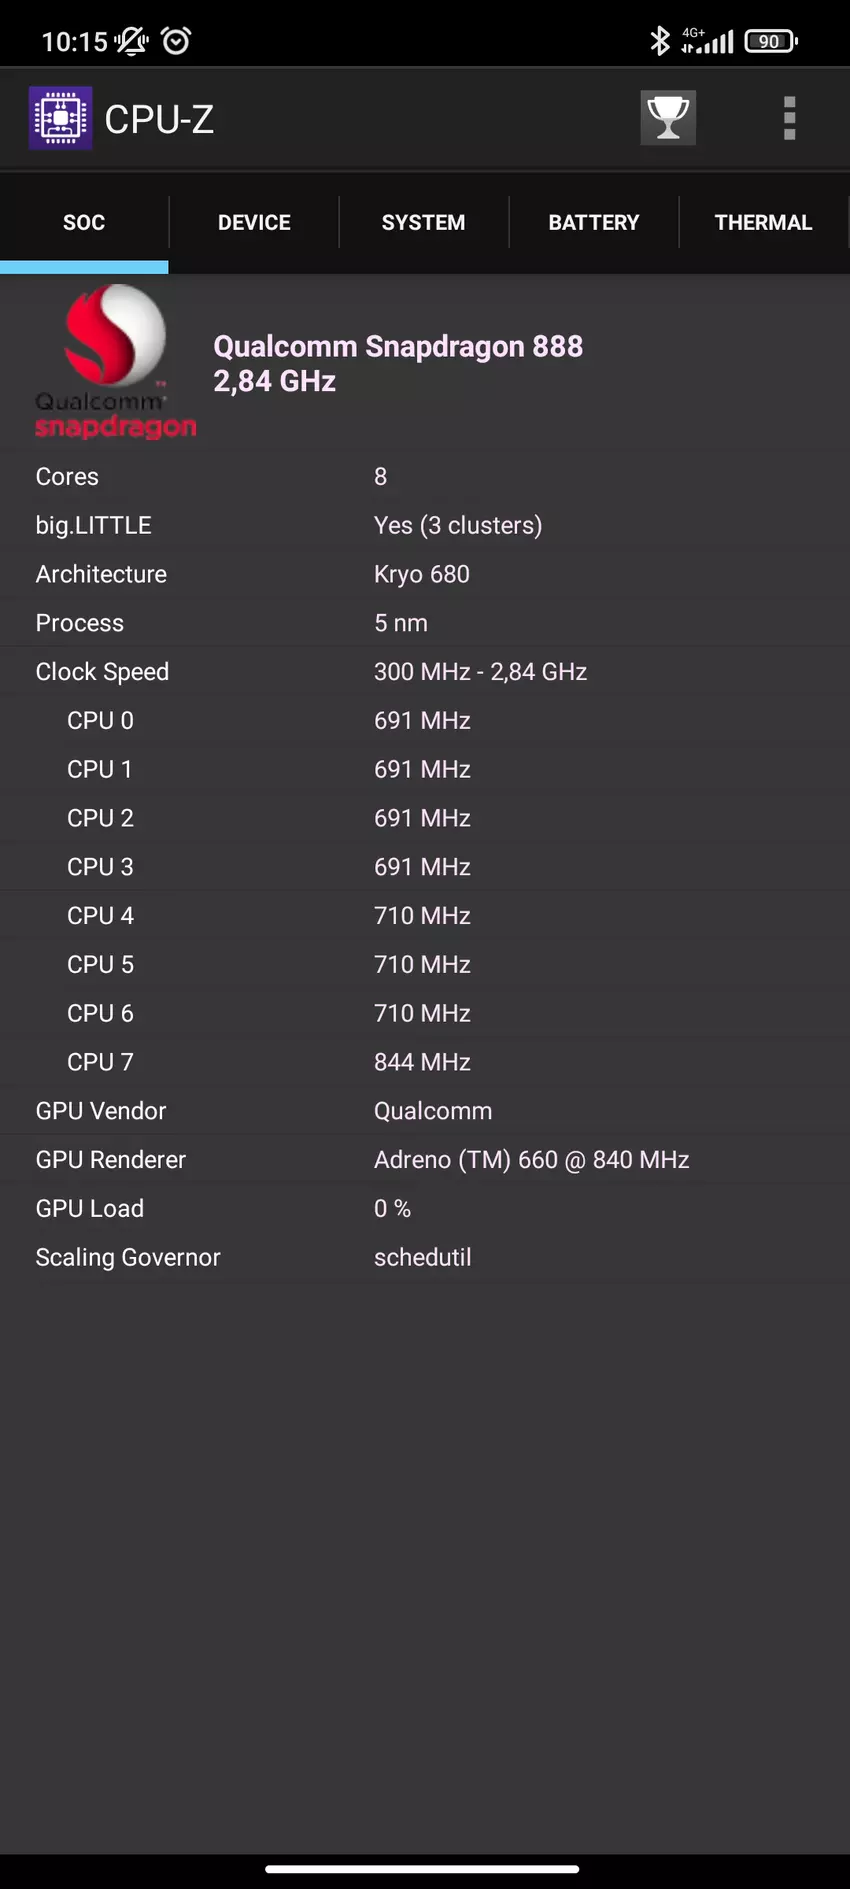This screenshot has height=1889, width=850.
Task: Switch to the DEVICE tab
Action: tap(254, 222)
